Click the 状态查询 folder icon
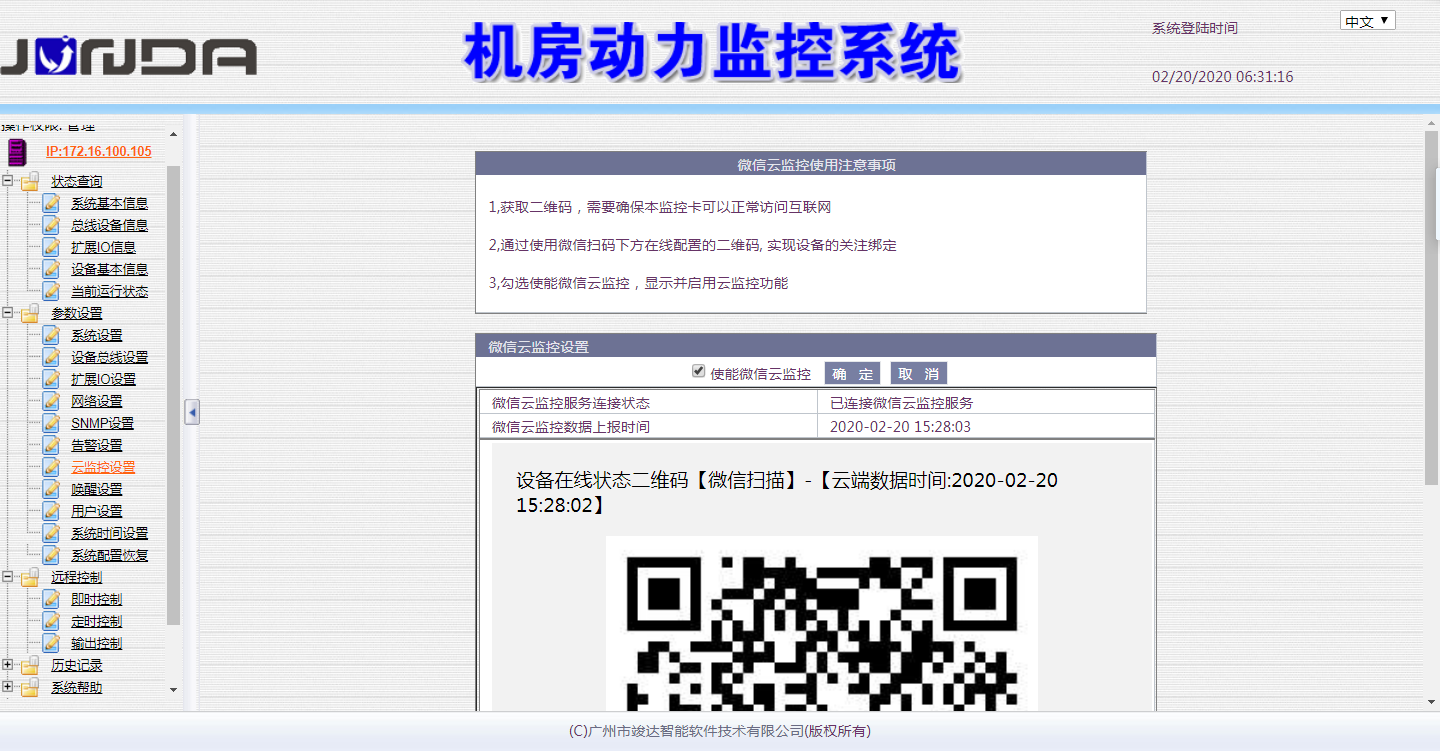The width and height of the screenshot is (1440, 751). click(x=30, y=181)
